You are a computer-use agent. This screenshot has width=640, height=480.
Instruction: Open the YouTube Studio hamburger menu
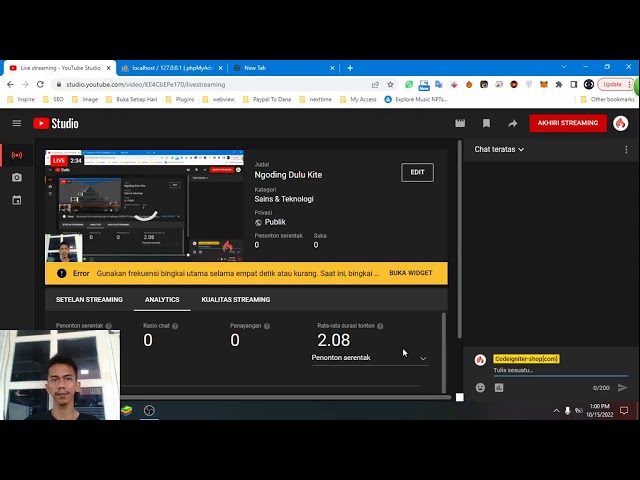(17, 123)
